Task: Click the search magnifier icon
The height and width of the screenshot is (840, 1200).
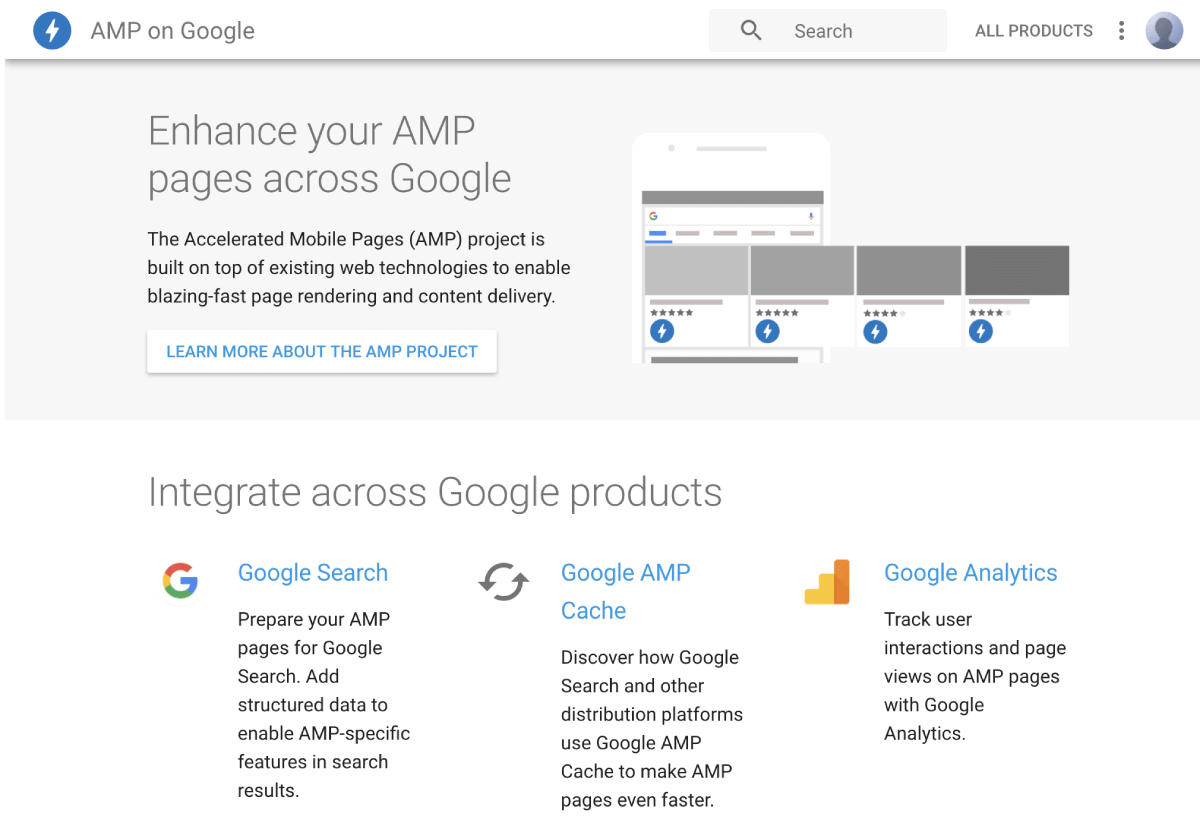Action: [x=751, y=31]
